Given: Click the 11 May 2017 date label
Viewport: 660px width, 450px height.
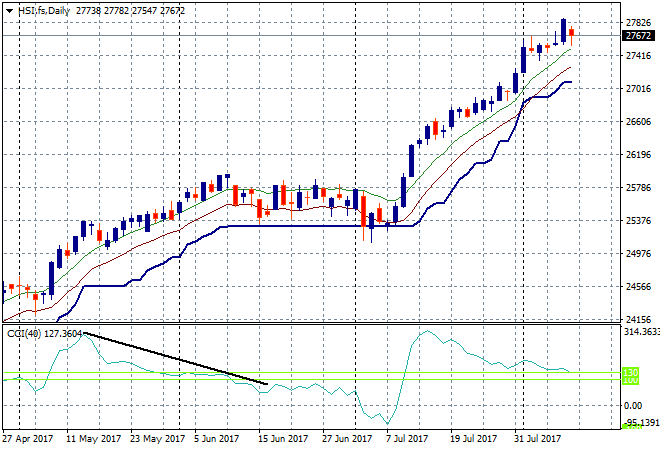Looking at the screenshot, I should pos(93,439).
